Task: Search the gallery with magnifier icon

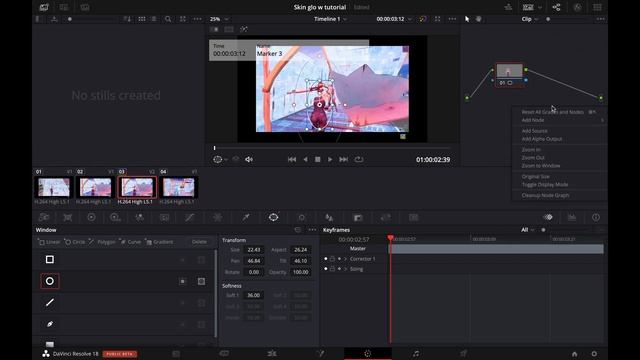Action: point(168,19)
